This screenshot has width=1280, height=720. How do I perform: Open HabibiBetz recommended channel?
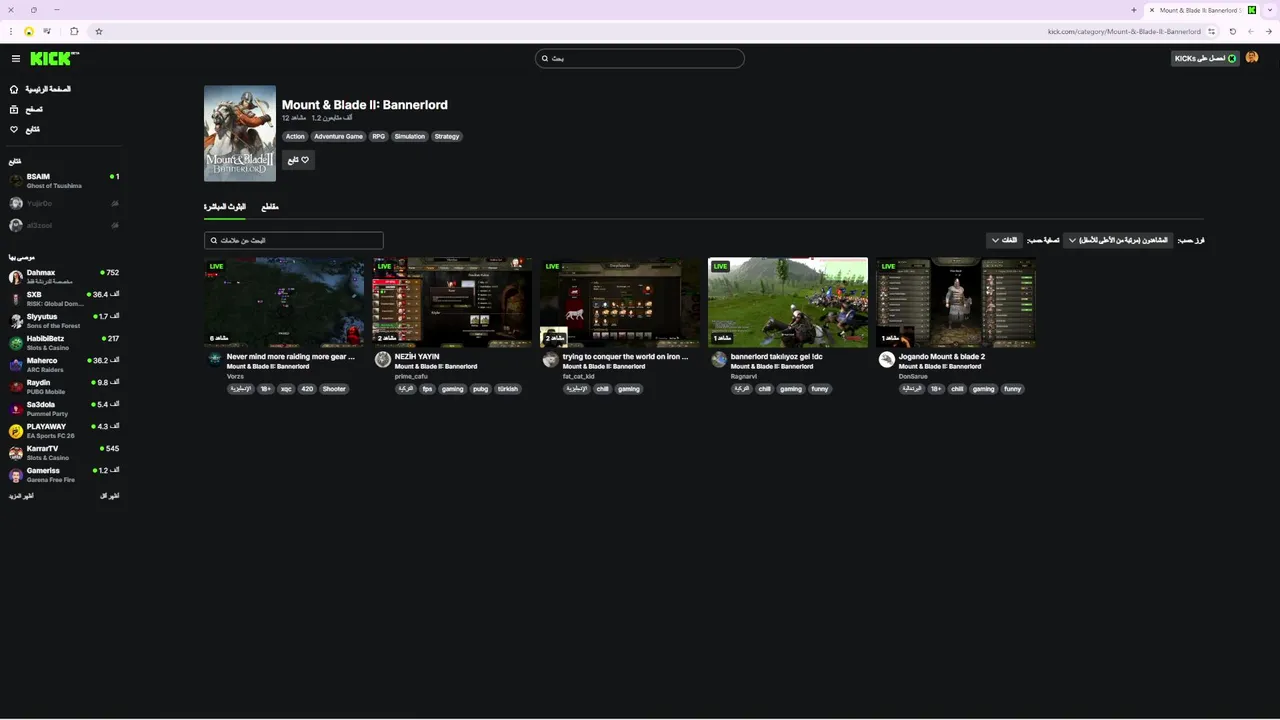pyautogui.click(x=64, y=342)
